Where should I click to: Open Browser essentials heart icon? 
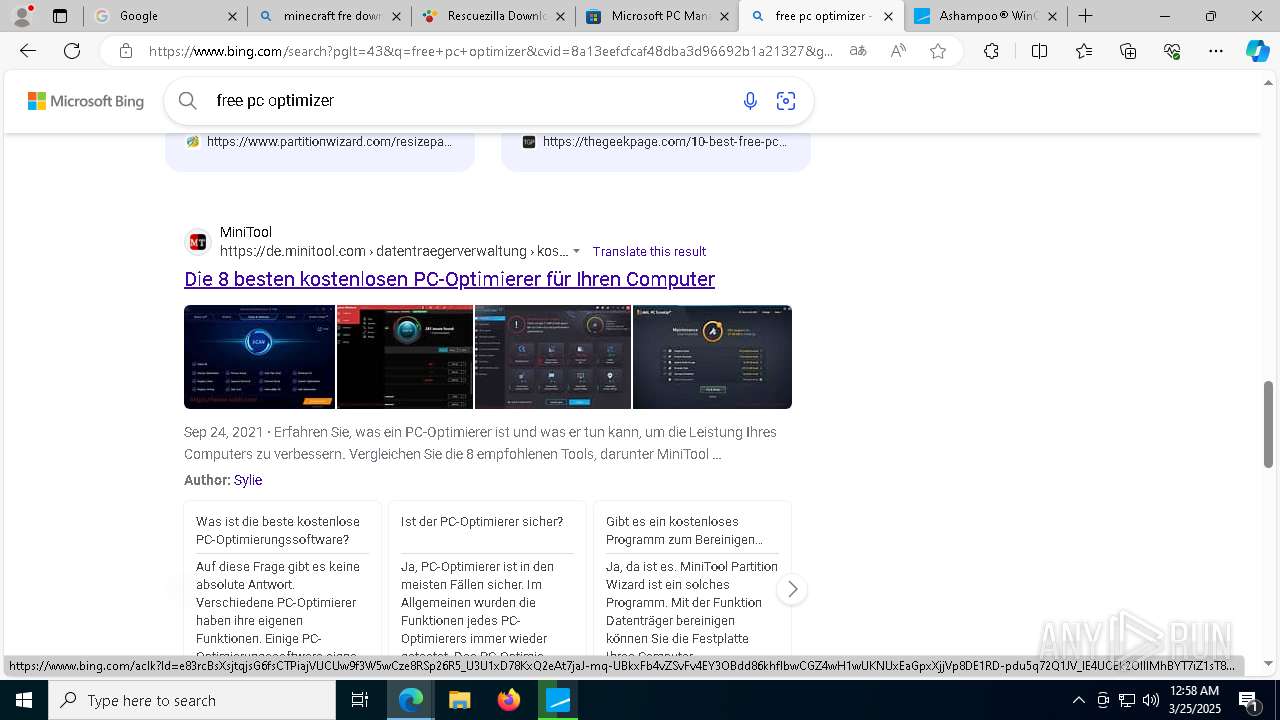[x=1172, y=51]
